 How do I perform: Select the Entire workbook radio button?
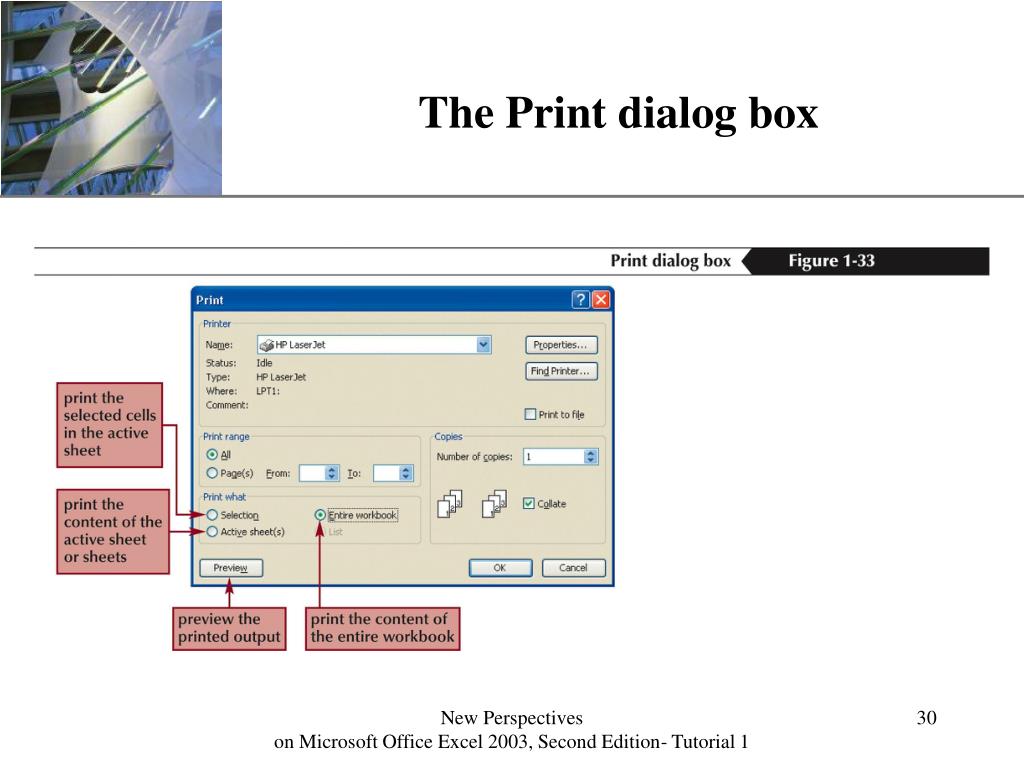[320, 515]
